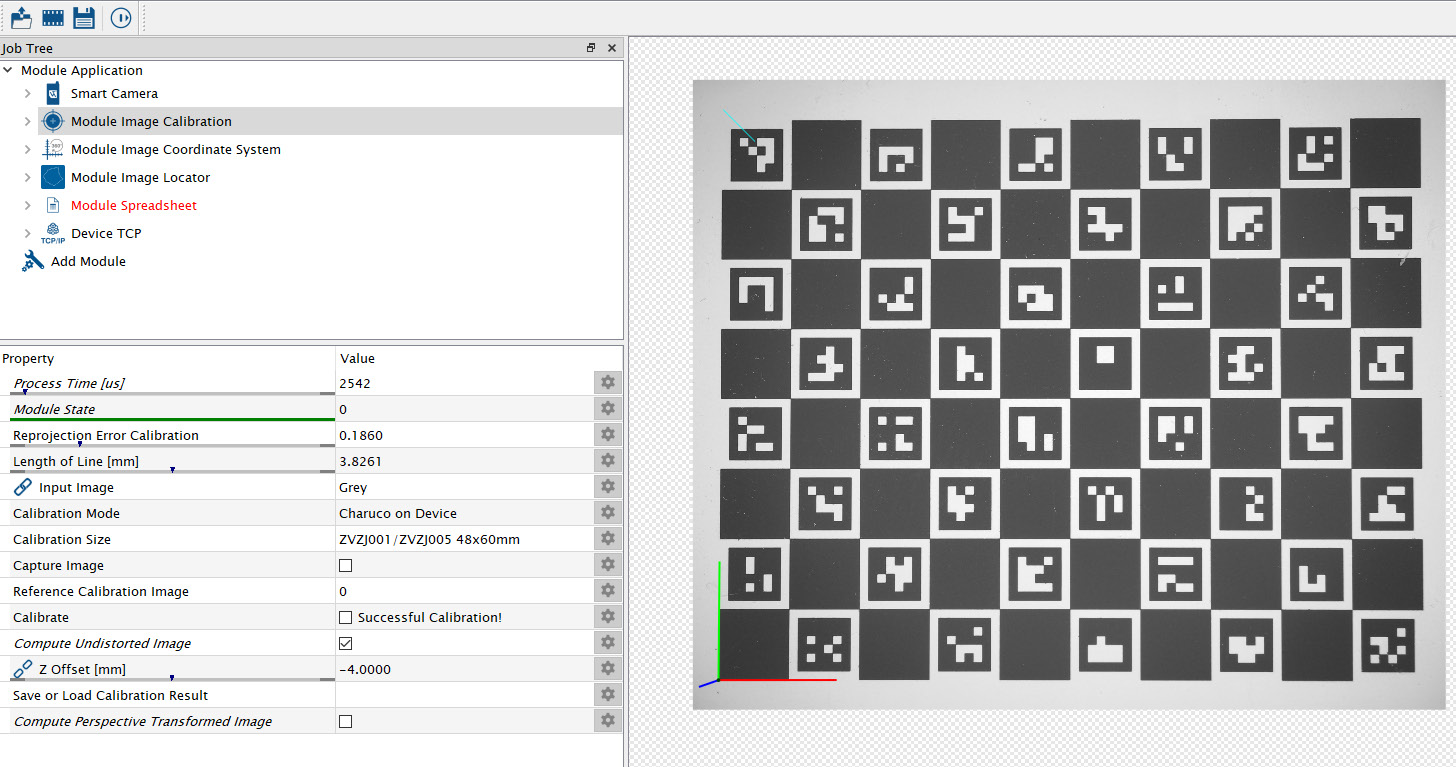This screenshot has width=1456, height=767.
Task: Expand the Module Spreadsheet node
Action: pos(28,205)
